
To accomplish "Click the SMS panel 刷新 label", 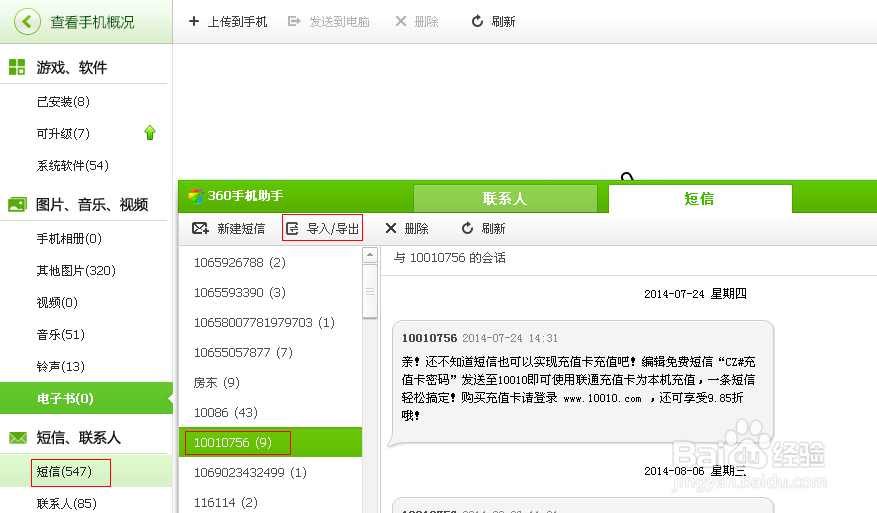I will click(x=493, y=229).
